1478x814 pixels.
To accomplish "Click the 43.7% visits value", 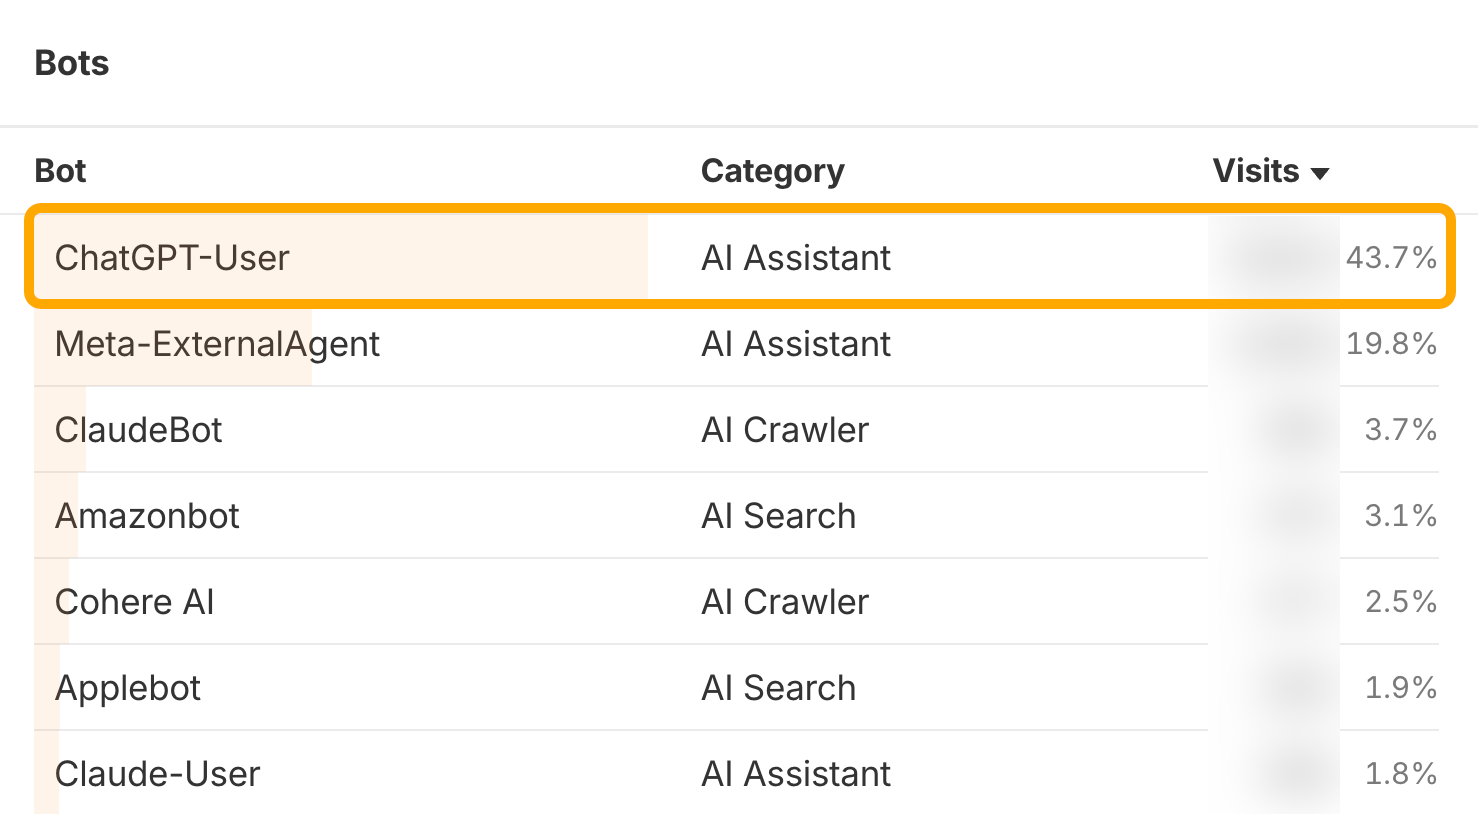I will (x=1391, y=258).
